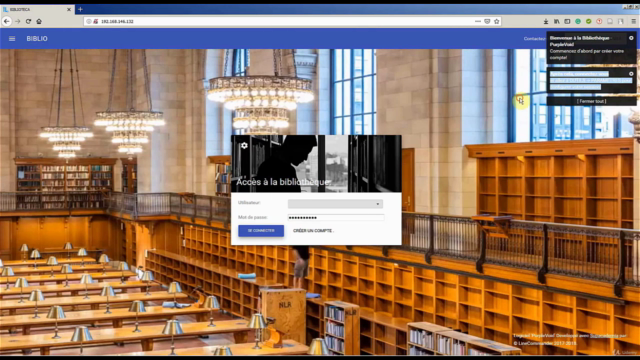Image resolution: width=640 pixels, height=360 pixels.
Task: Click the Accès à la bibliothèque heading
Action: click(284, 182)
